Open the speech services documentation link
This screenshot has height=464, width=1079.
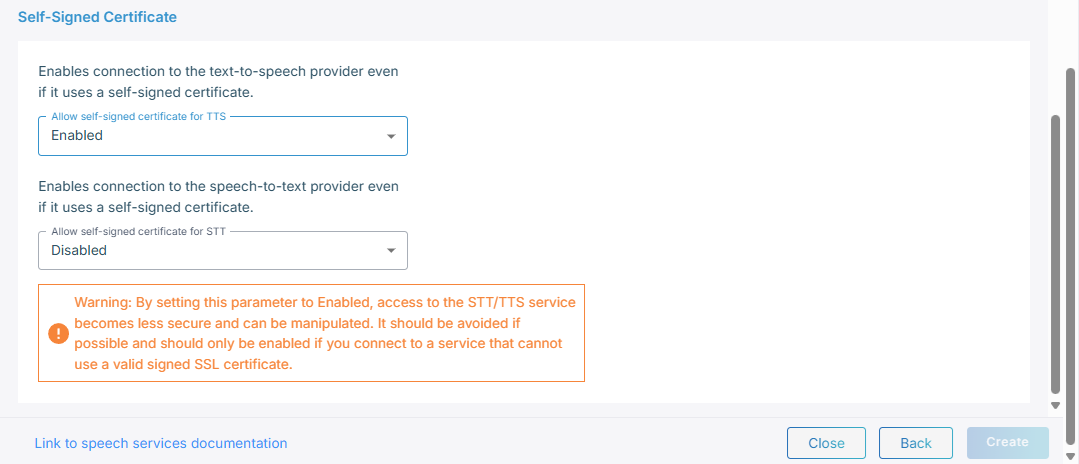161,443
